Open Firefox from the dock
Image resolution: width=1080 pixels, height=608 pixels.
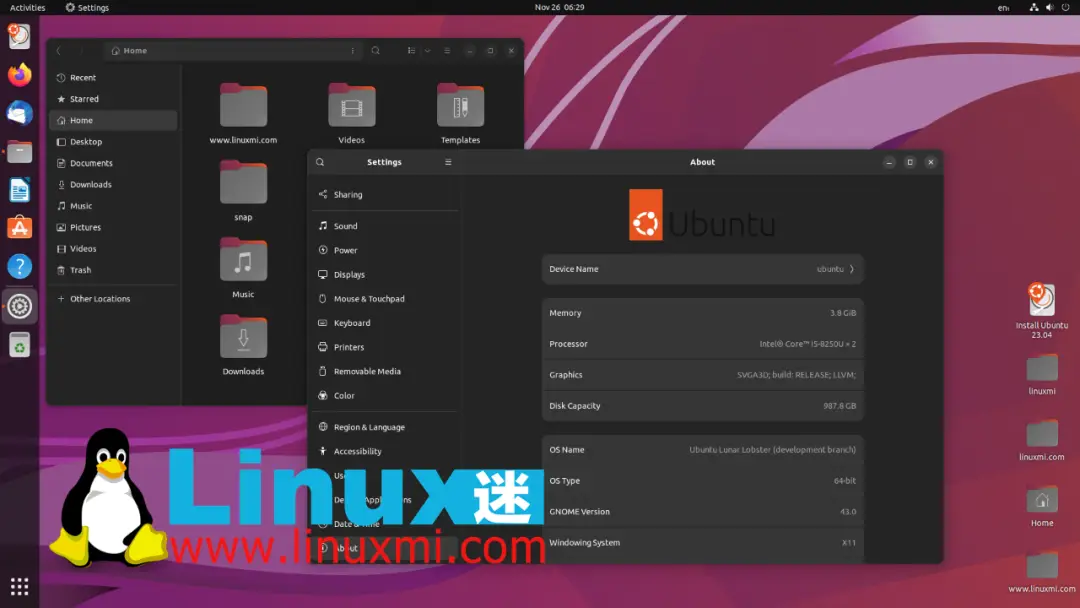(19, 74)
